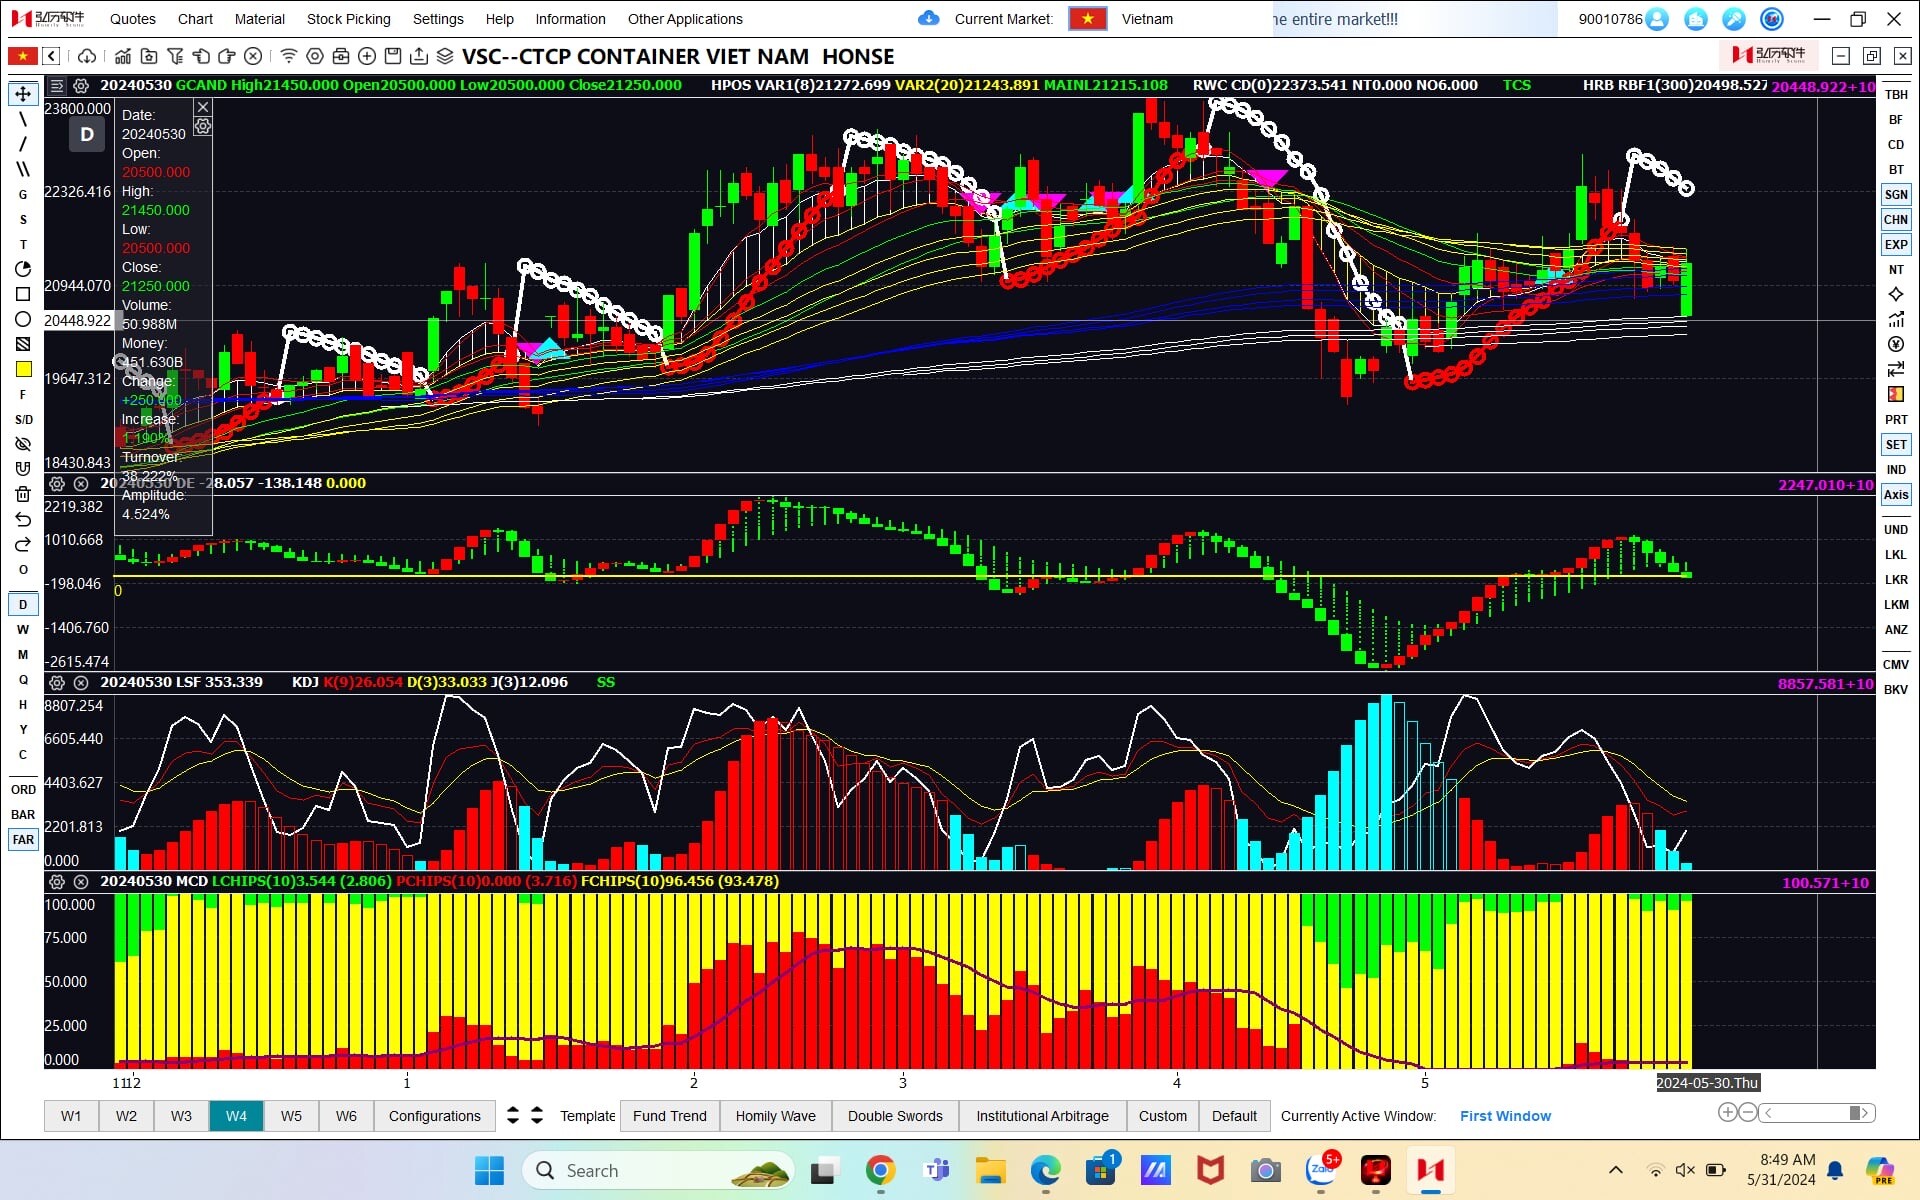Select the hatched fill pattern tool
This screenshot has height=1200, width=1920.
23,344
